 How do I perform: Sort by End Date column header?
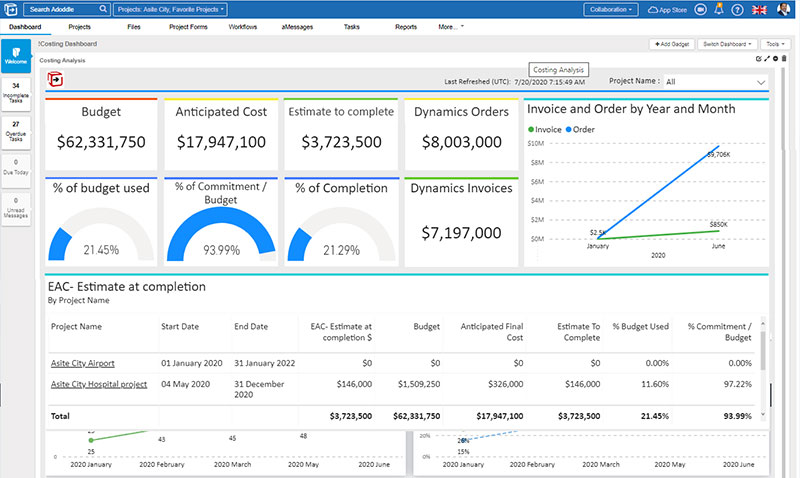(x=251, y=326)
